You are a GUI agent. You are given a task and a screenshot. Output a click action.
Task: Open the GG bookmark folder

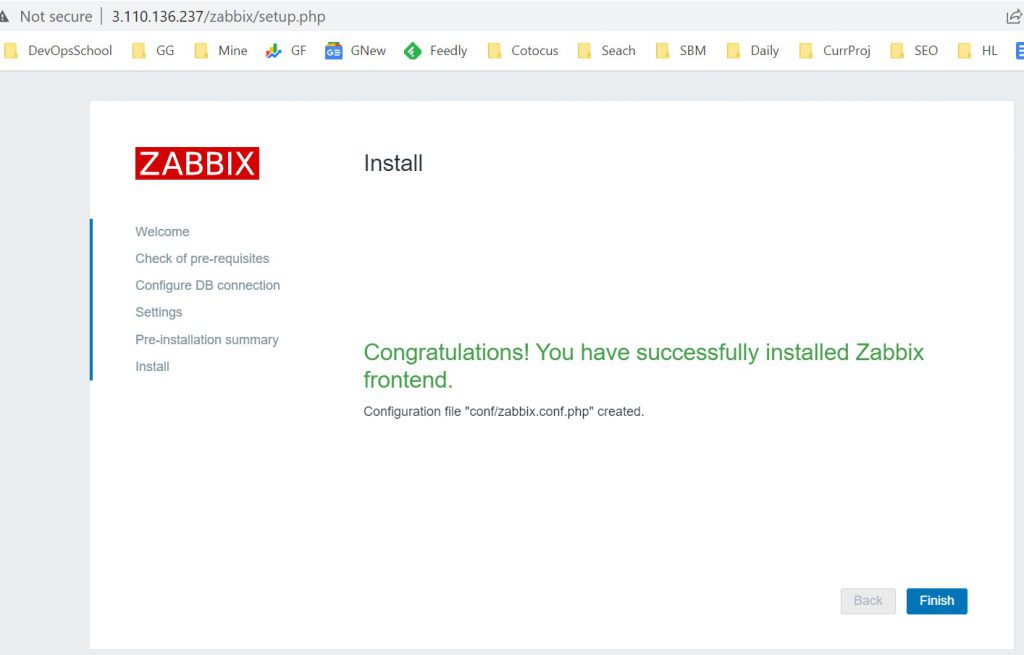[x=154, y=51]
